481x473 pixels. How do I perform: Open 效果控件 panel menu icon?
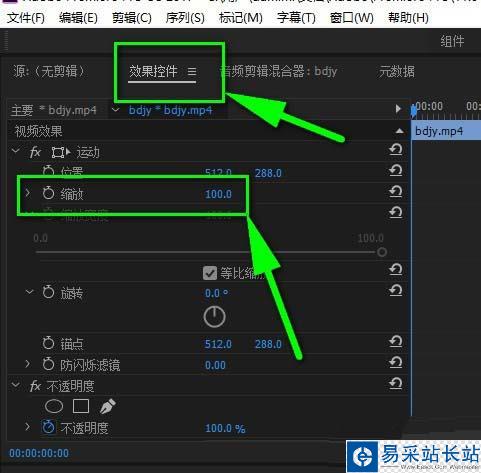pyautogui.click(x=192, y=71)
